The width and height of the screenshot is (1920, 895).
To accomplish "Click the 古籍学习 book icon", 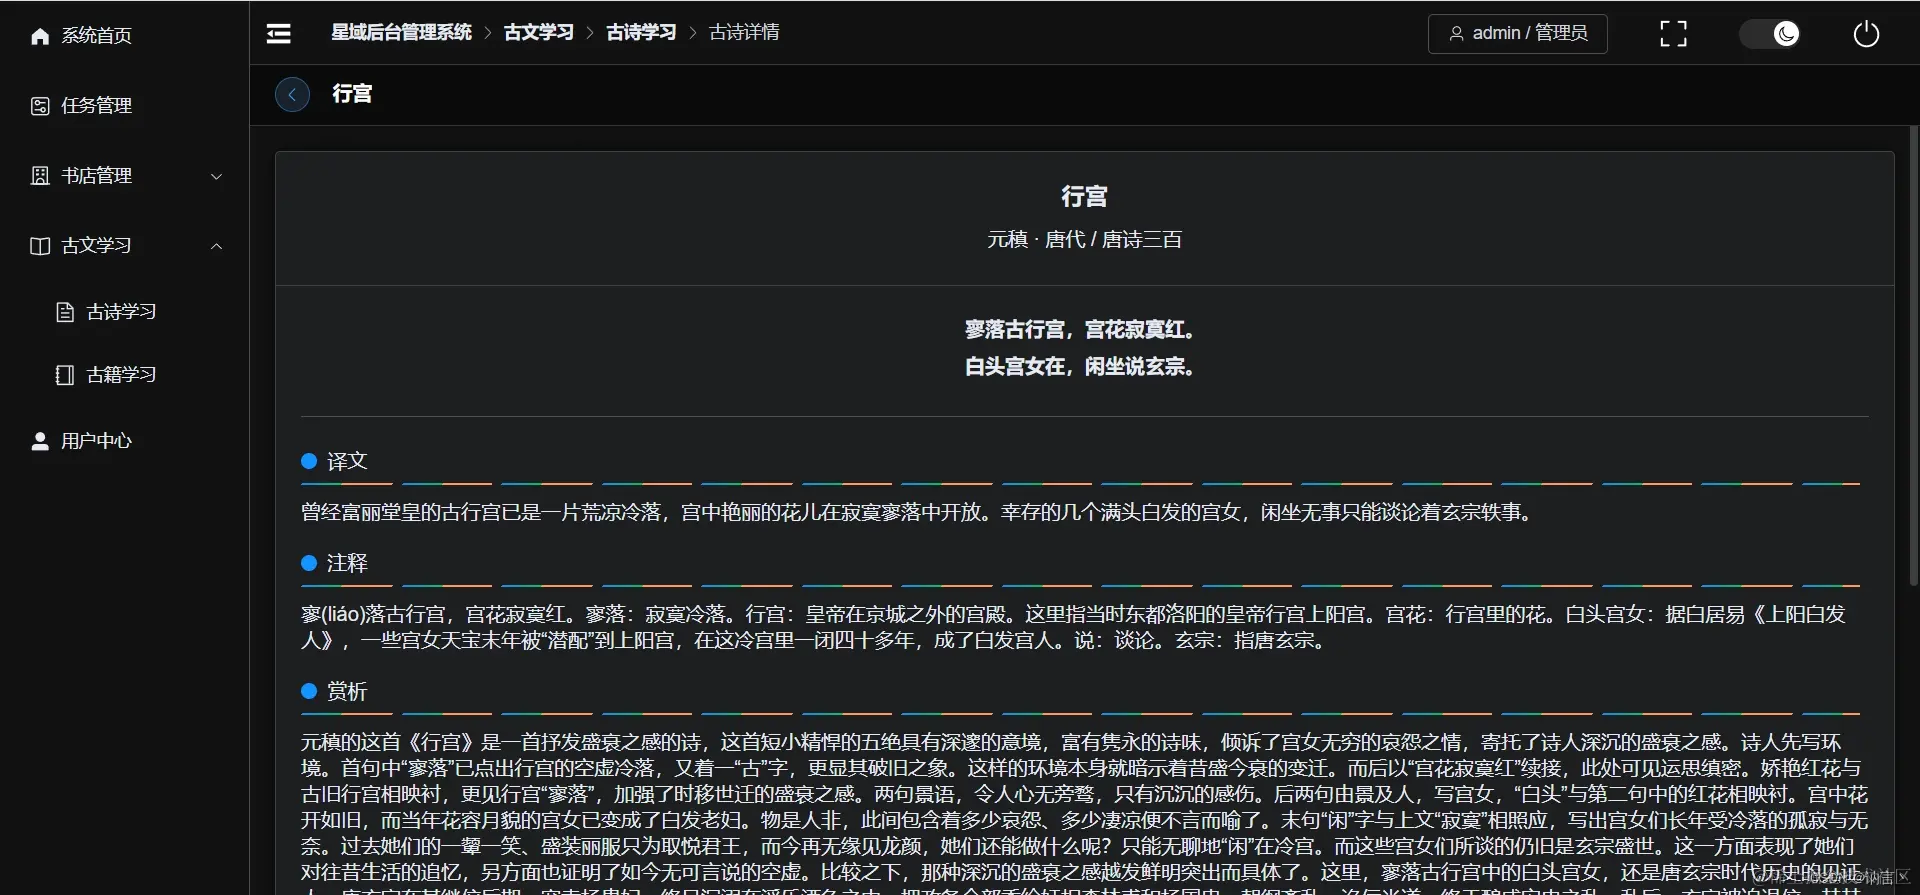I will click(x=65, y=375).
